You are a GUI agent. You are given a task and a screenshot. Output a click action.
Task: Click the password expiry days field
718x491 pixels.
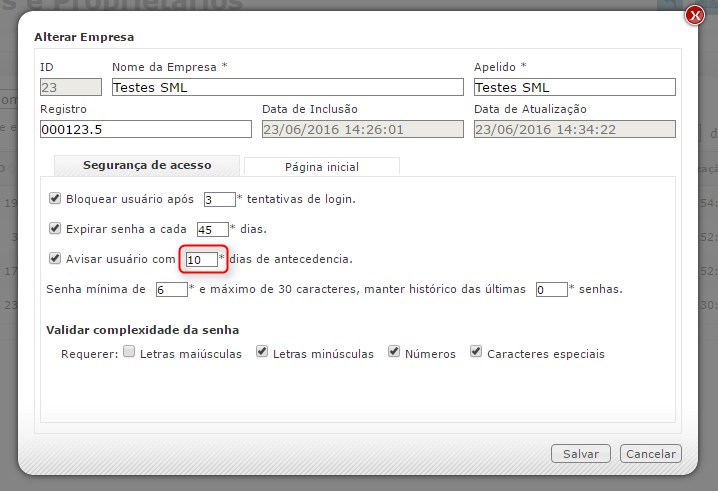212,229
